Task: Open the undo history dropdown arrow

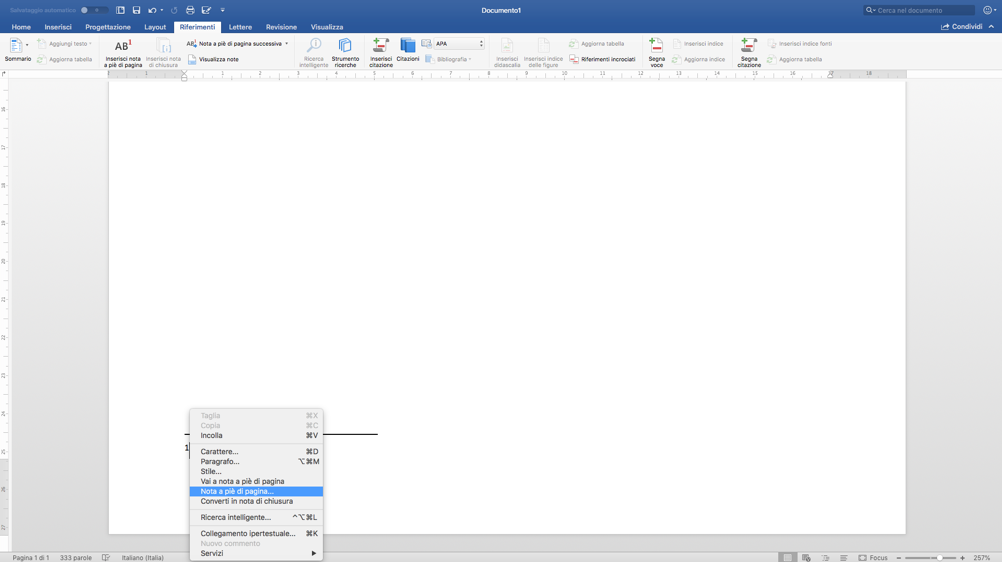Action: pyautogui.click(x=162, y=10)
